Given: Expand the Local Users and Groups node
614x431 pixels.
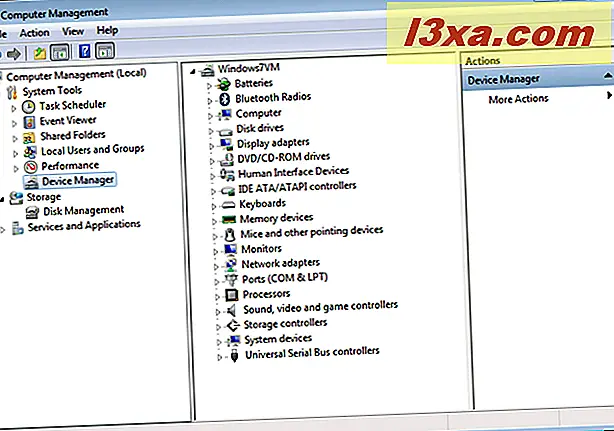Looking at the screenshot, I should [x=16, y=154].
